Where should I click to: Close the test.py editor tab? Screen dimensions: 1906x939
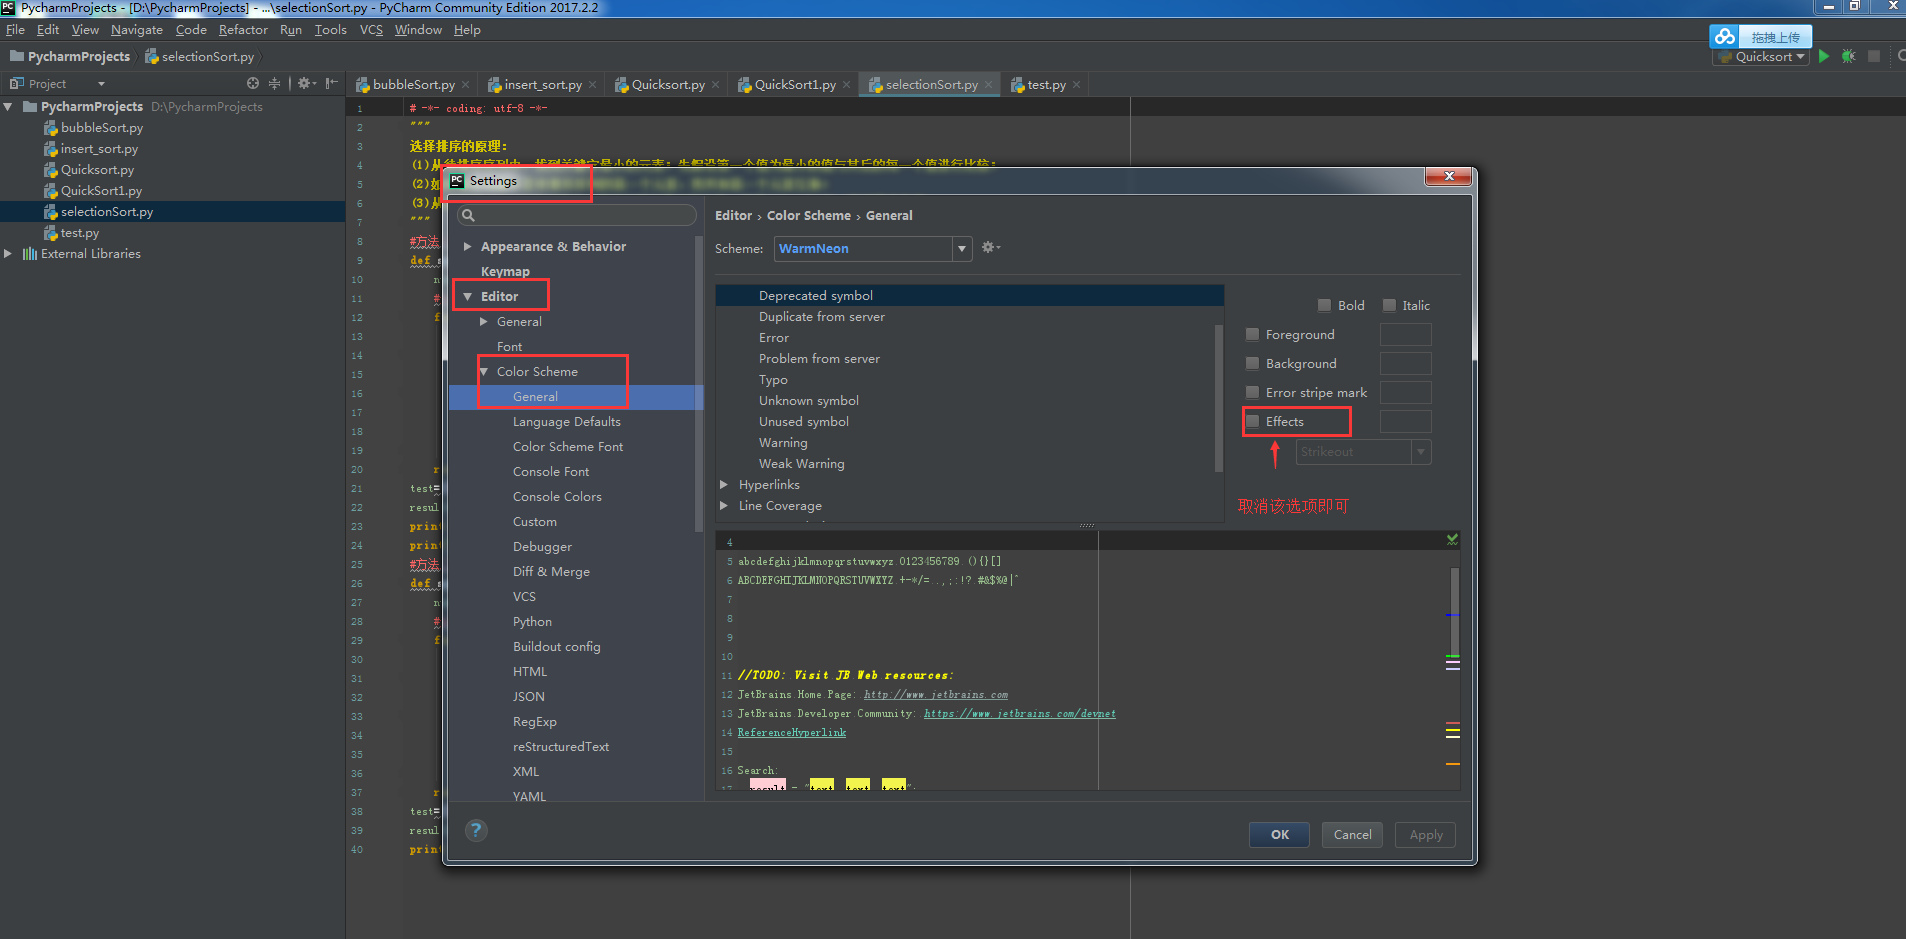click(x=1076, y=85)
